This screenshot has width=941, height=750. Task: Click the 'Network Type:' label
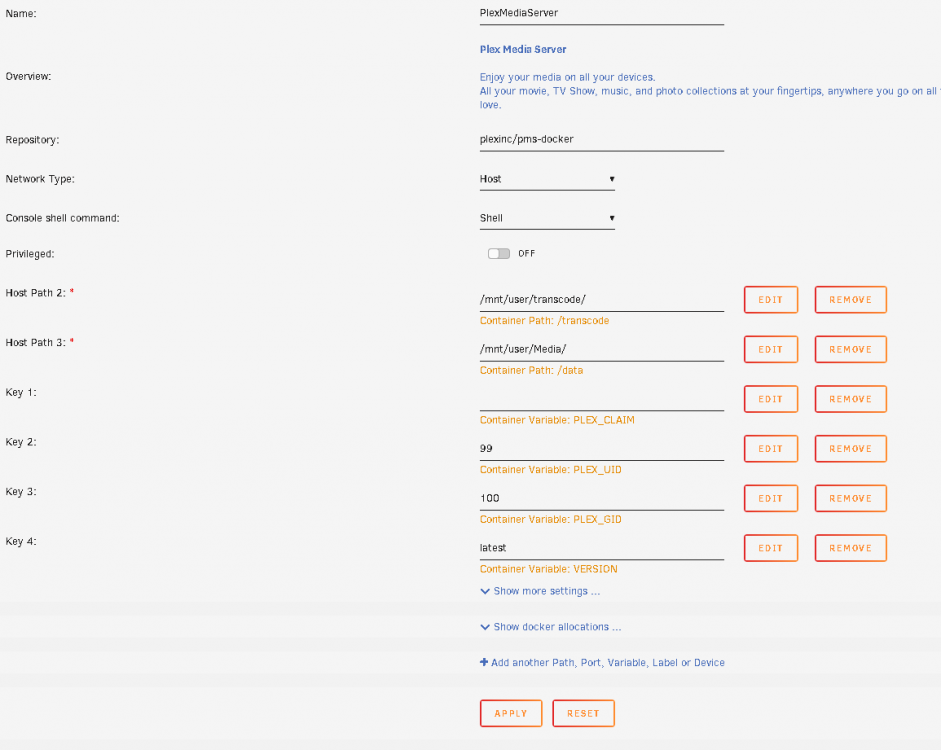click(x=40, y=179)
